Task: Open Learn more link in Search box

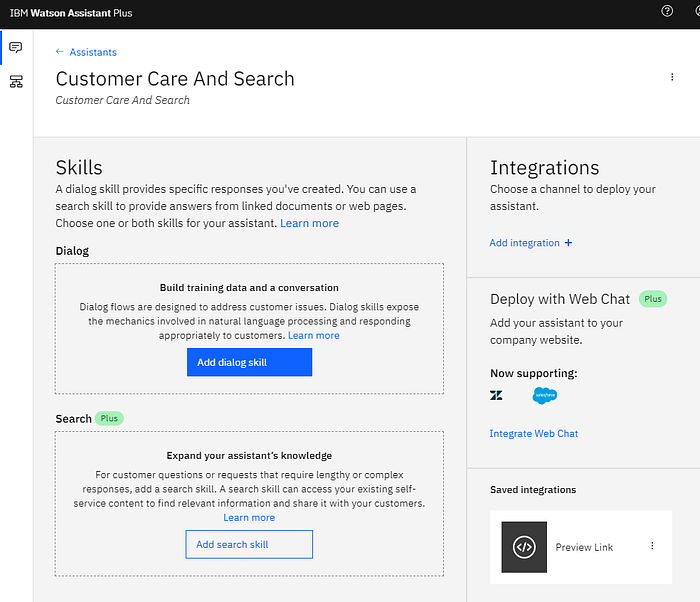Action: (249, 518)
